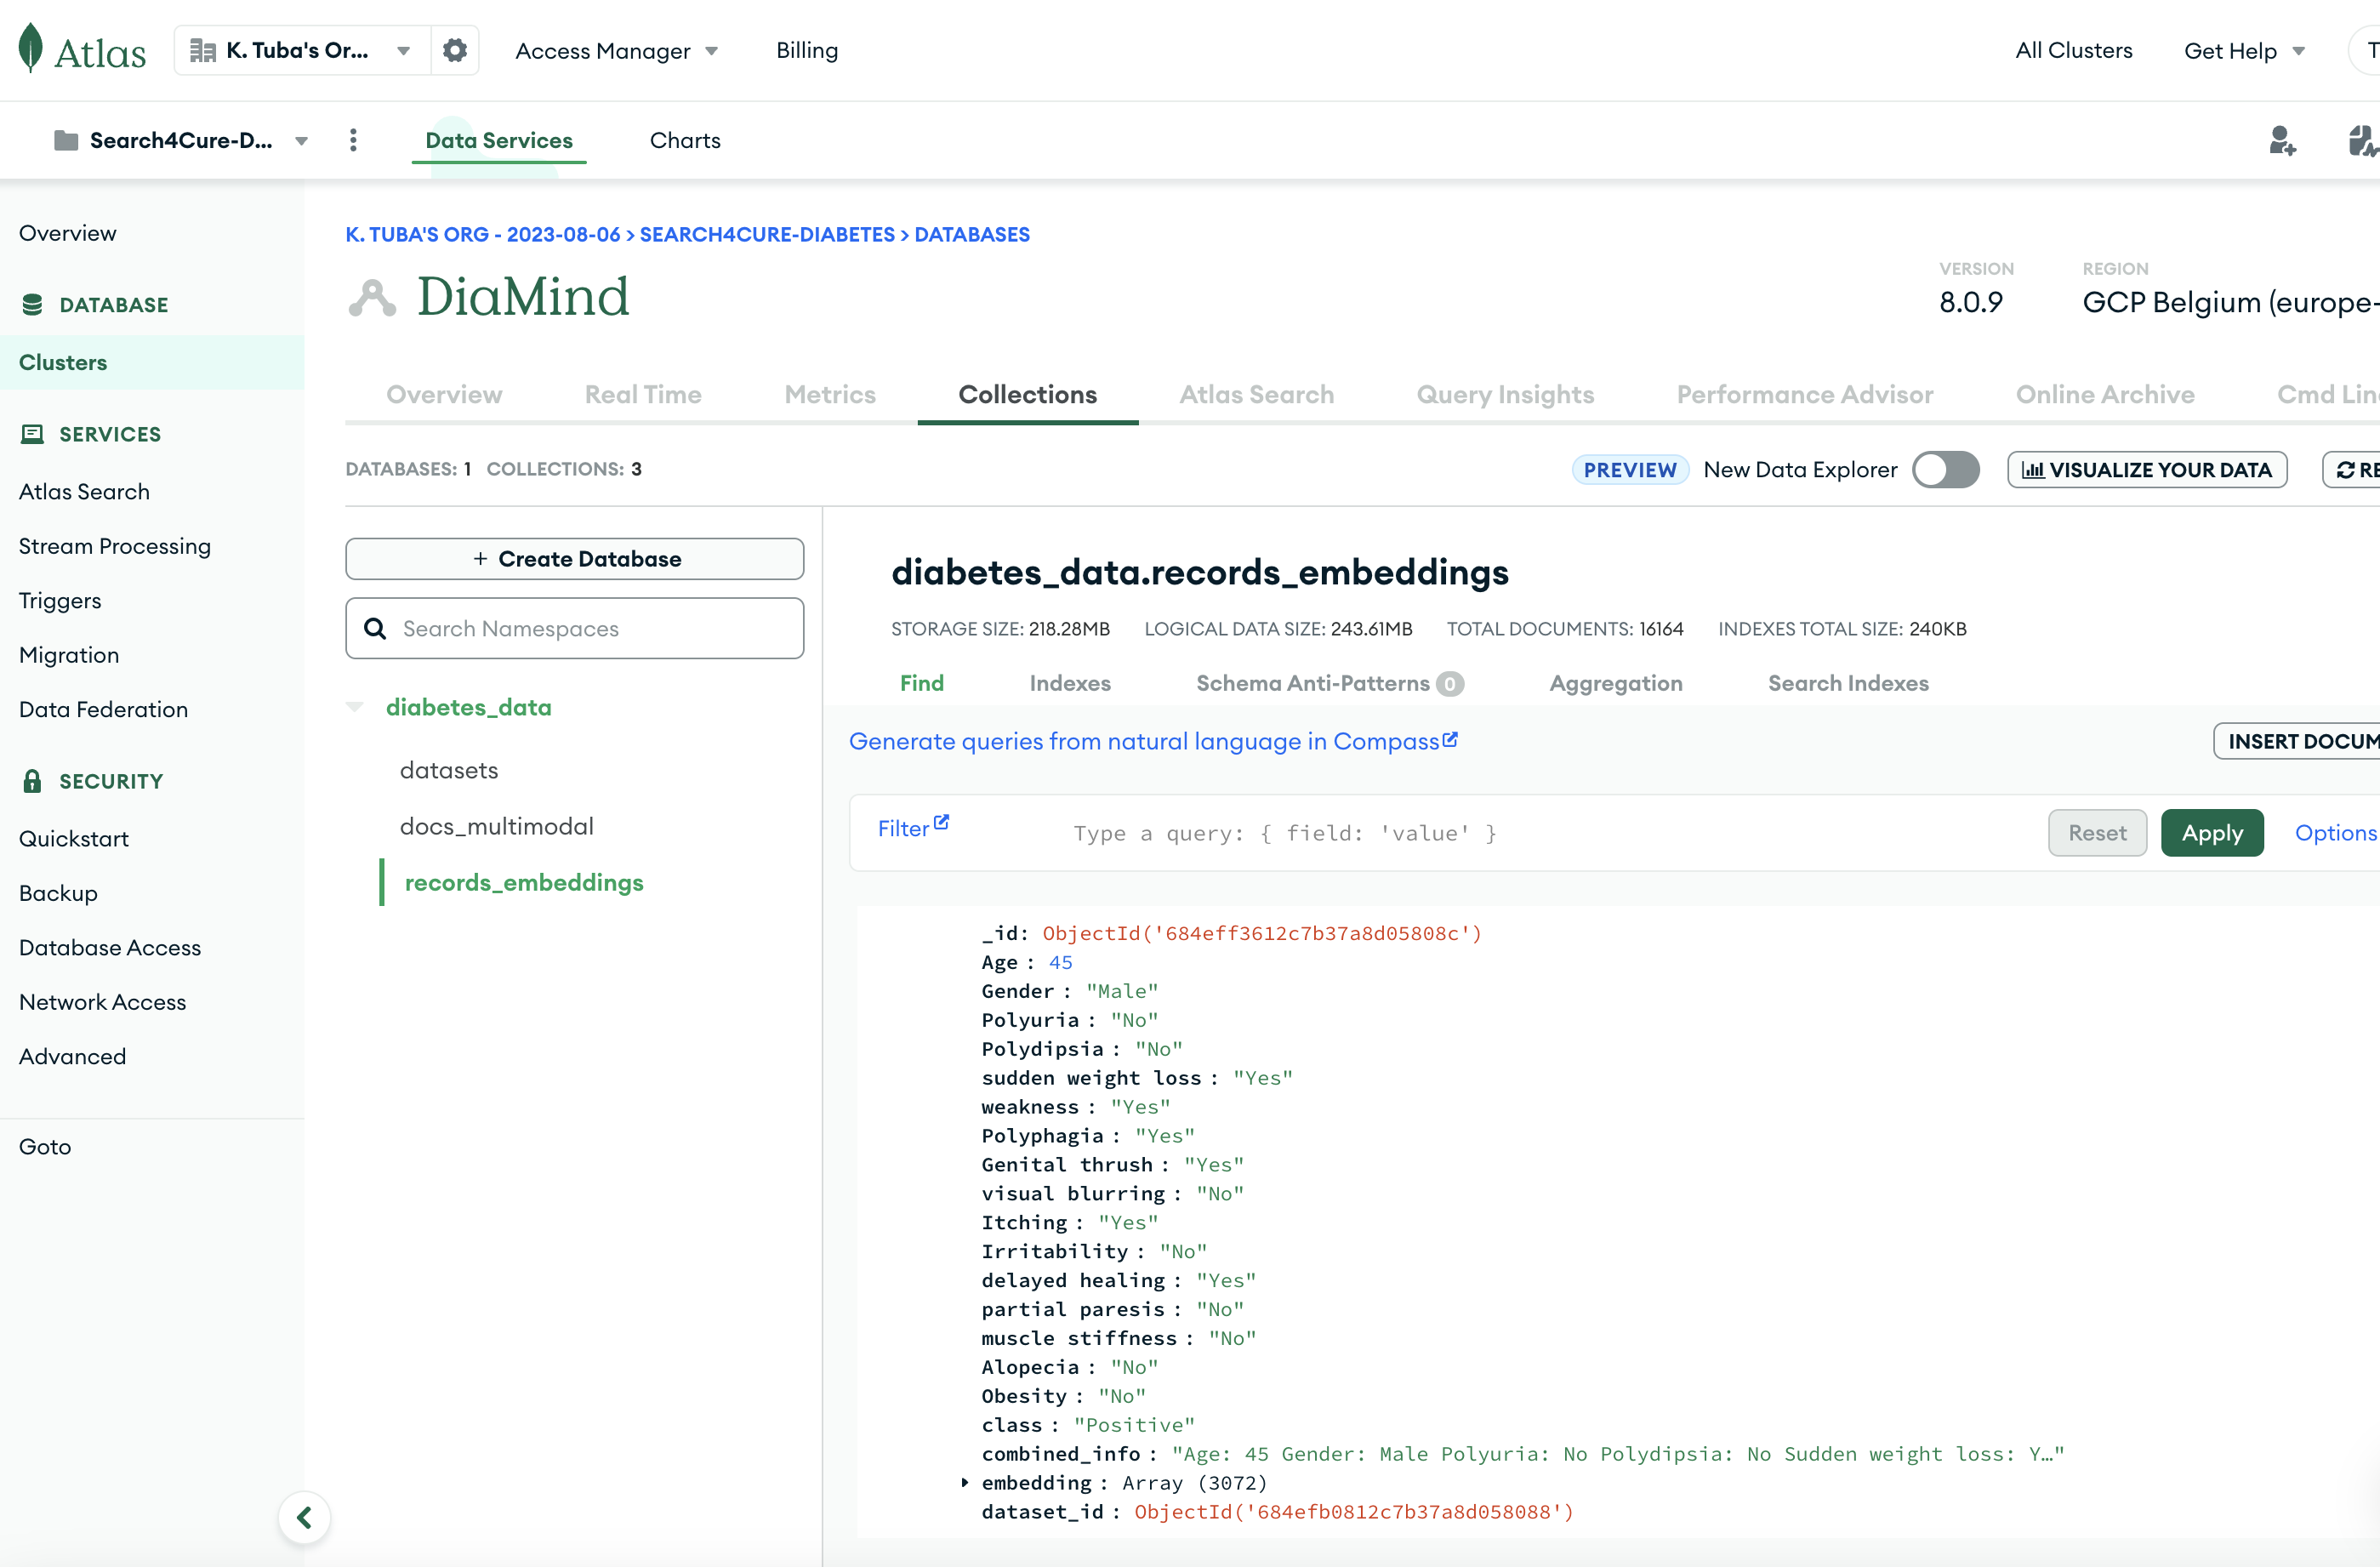Click the Atlas leaf logo
The image size is (2380, 1567).
(31, 48)
